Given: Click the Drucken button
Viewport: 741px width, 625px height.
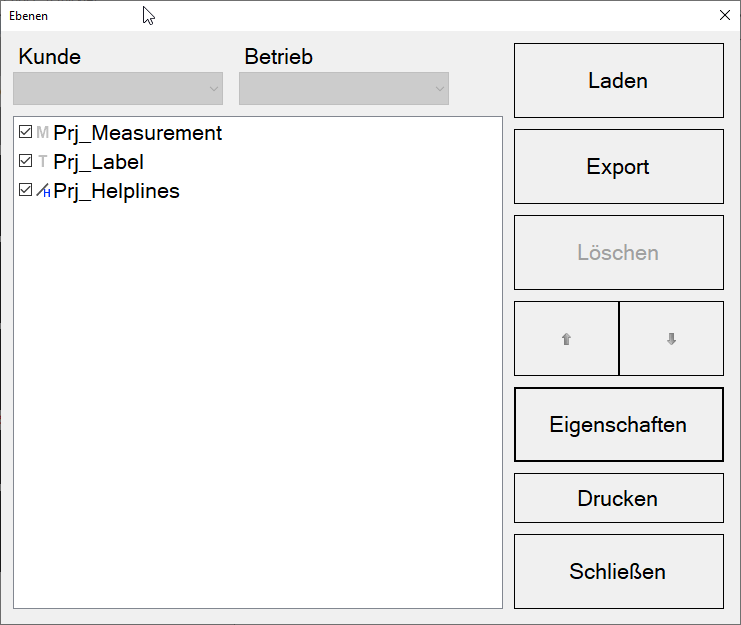Looking at the screenshot, I should pos(618,498).
